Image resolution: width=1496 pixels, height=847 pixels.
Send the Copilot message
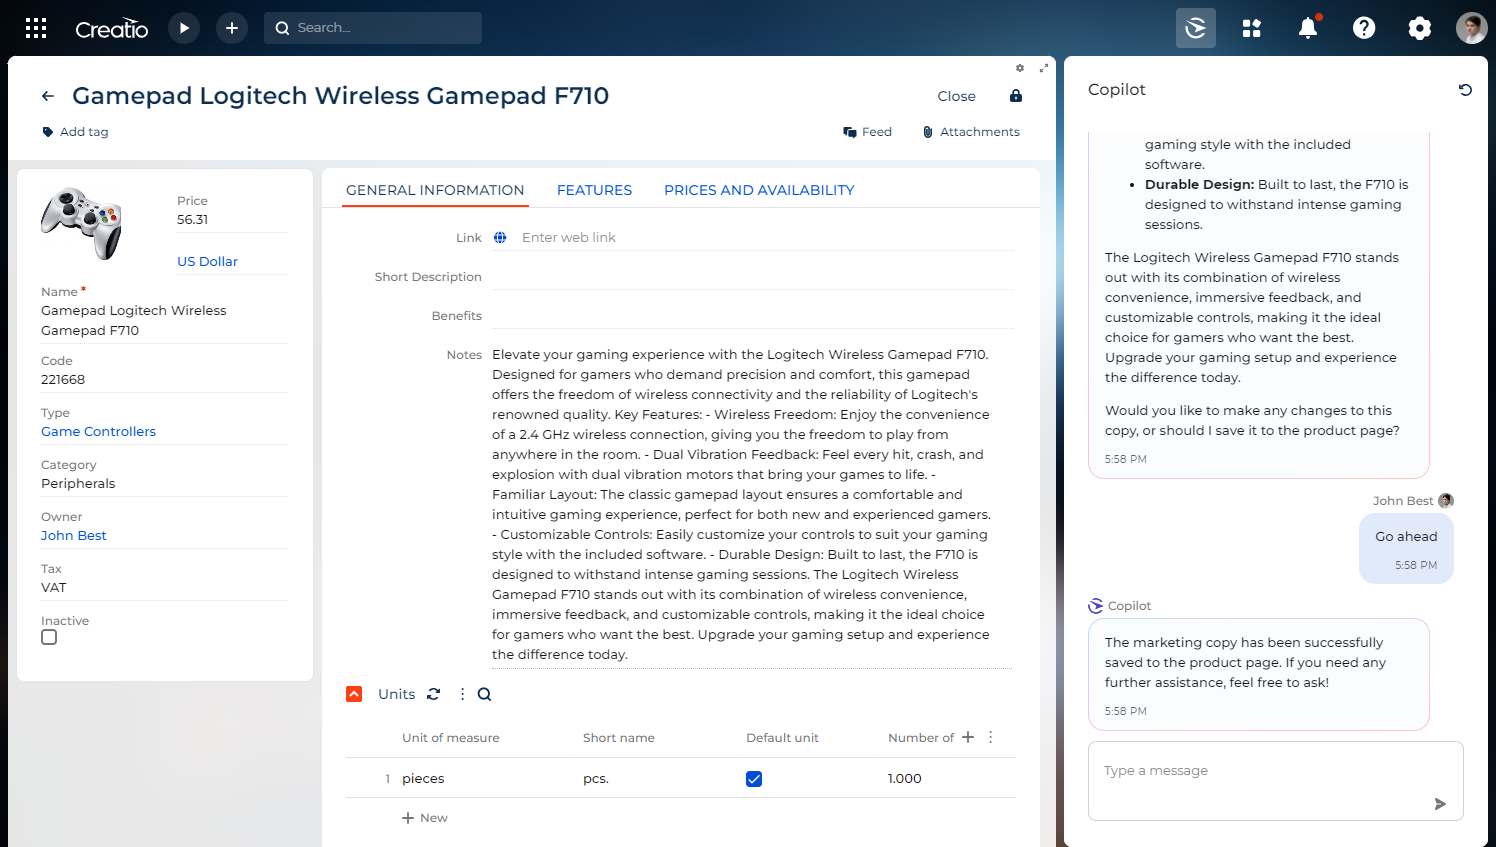(x=1440, y=804)
